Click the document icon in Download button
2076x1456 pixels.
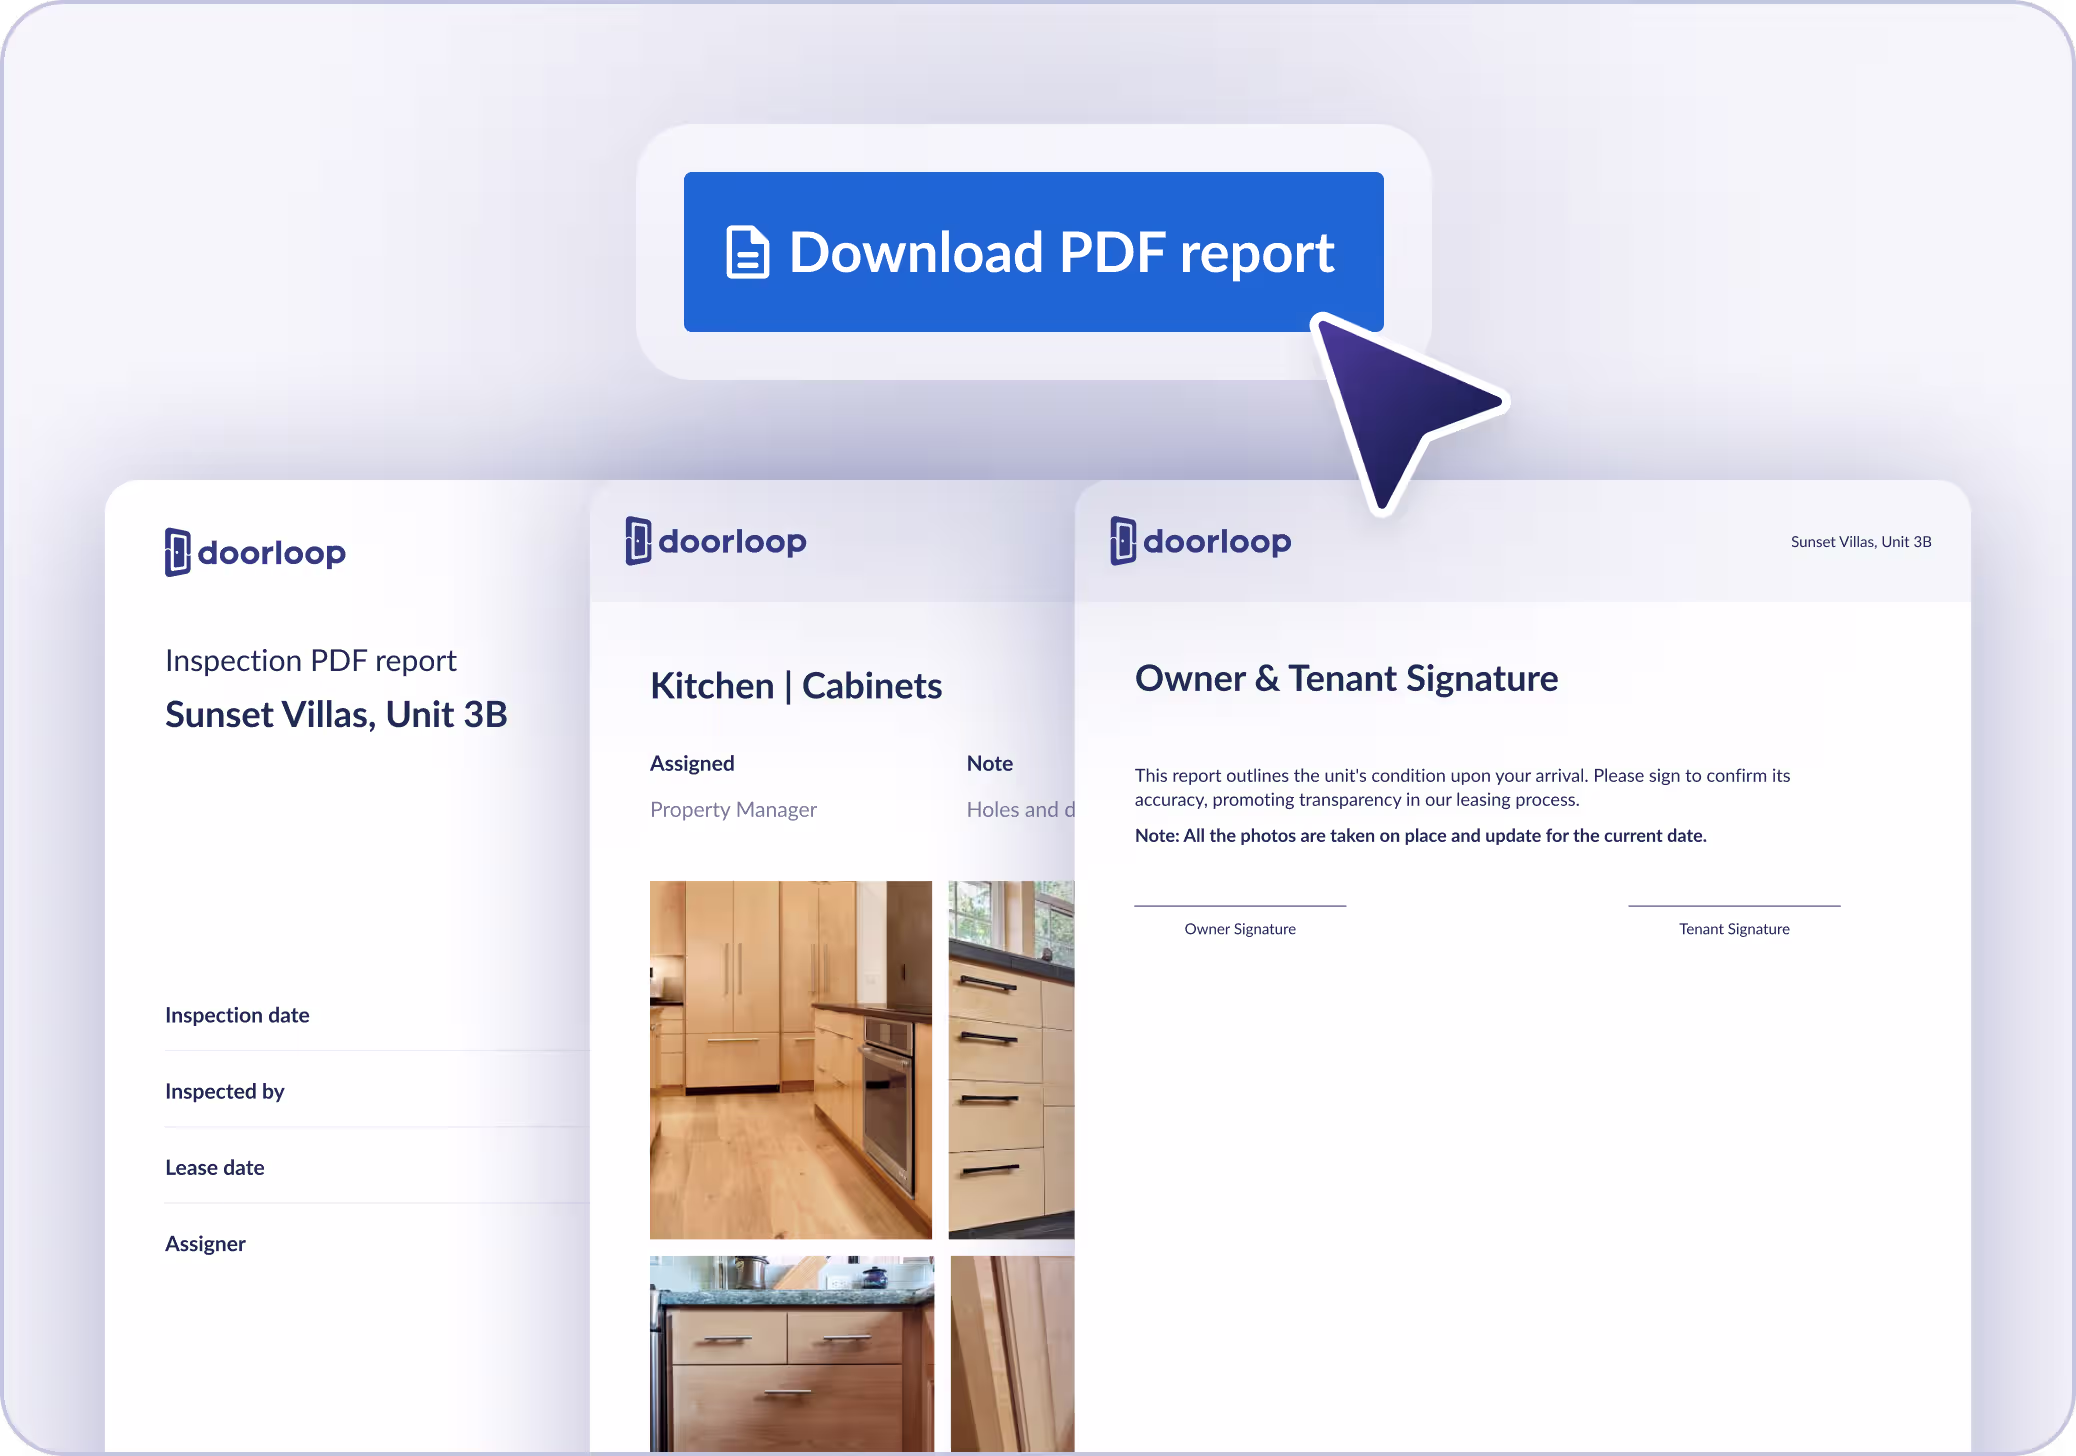click(x=747, y=252)
